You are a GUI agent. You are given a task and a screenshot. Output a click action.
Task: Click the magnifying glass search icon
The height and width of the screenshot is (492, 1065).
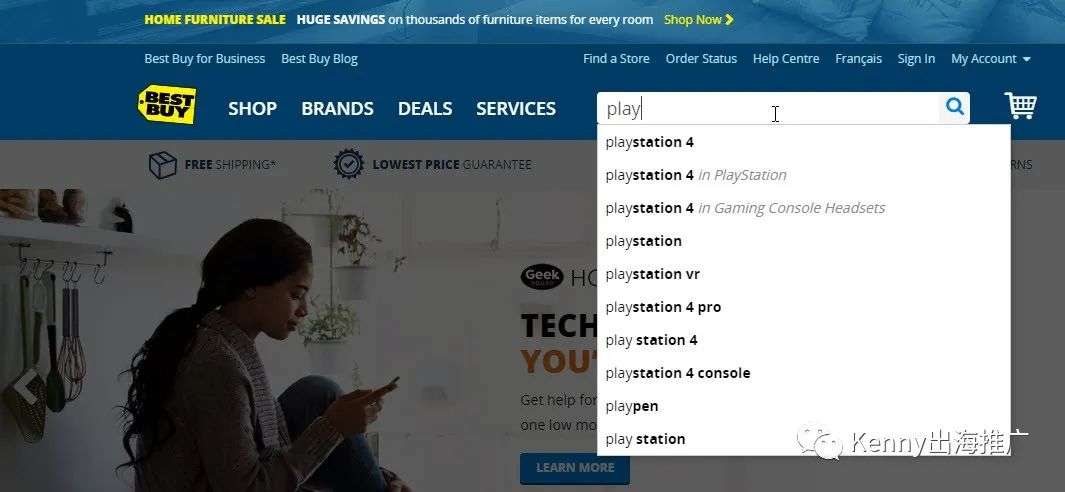(954, 107)
